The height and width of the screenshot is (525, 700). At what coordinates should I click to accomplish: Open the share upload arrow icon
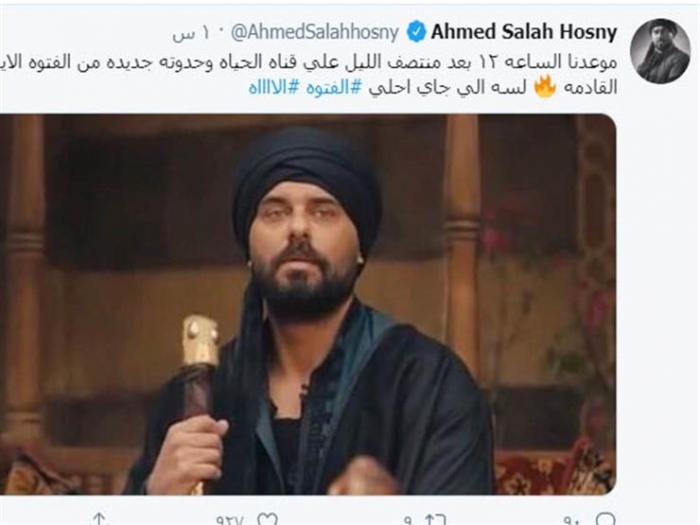point(99,520)
